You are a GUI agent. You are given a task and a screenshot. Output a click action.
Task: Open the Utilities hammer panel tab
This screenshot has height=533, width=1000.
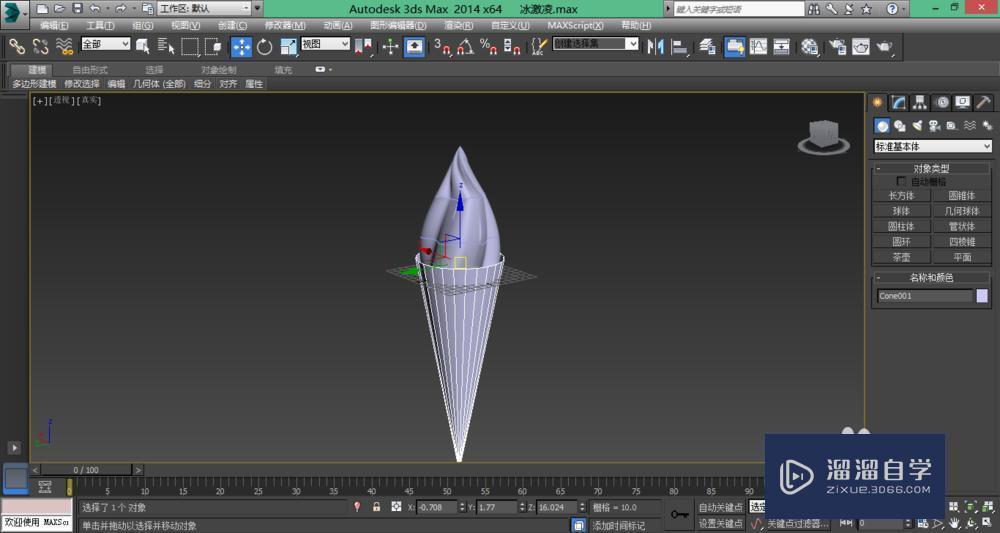tap(983, 103)
